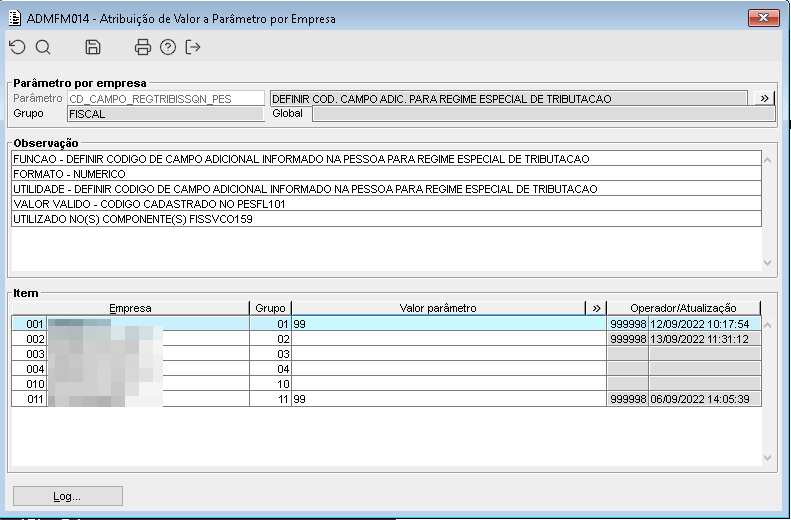Screen dimensions: 791x520
Task: Click the empty Global field
Action: coord(544,114)
